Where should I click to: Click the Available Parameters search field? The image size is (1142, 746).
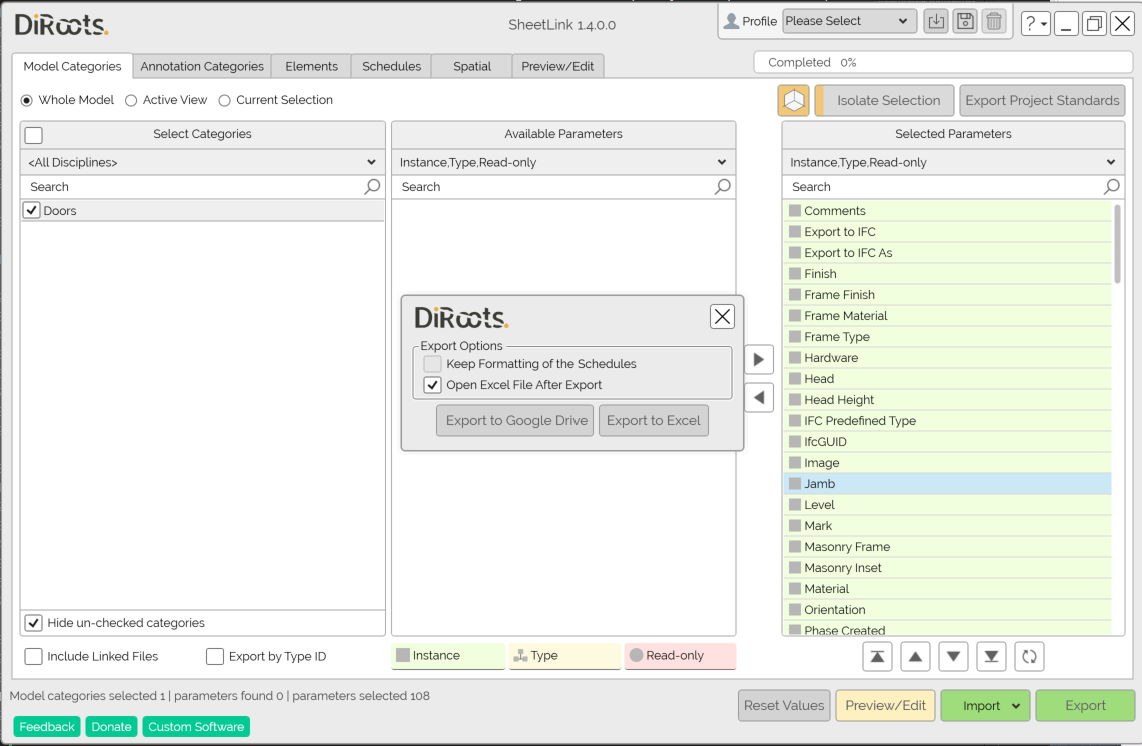tap(564, 186)
